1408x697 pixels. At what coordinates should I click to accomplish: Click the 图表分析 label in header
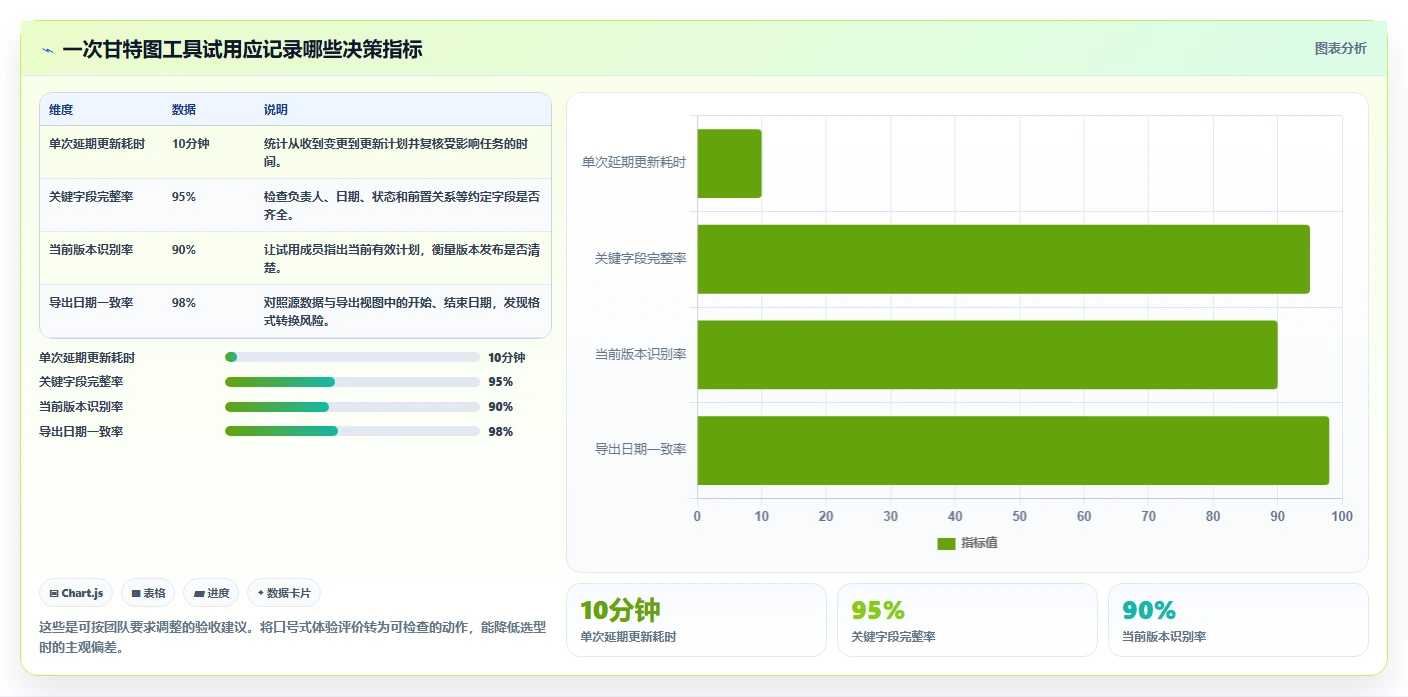(1340, 48)
